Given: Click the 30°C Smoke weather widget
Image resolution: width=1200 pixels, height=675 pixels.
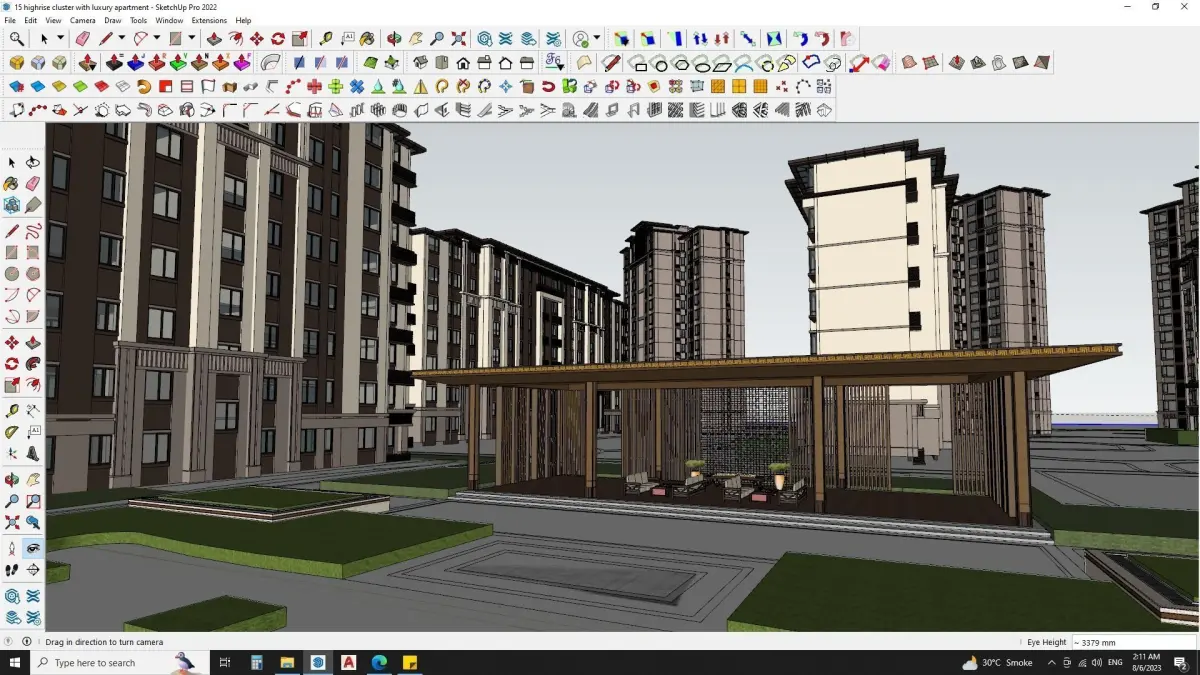Looking at the screenshot, I should (x=997, y=662).
